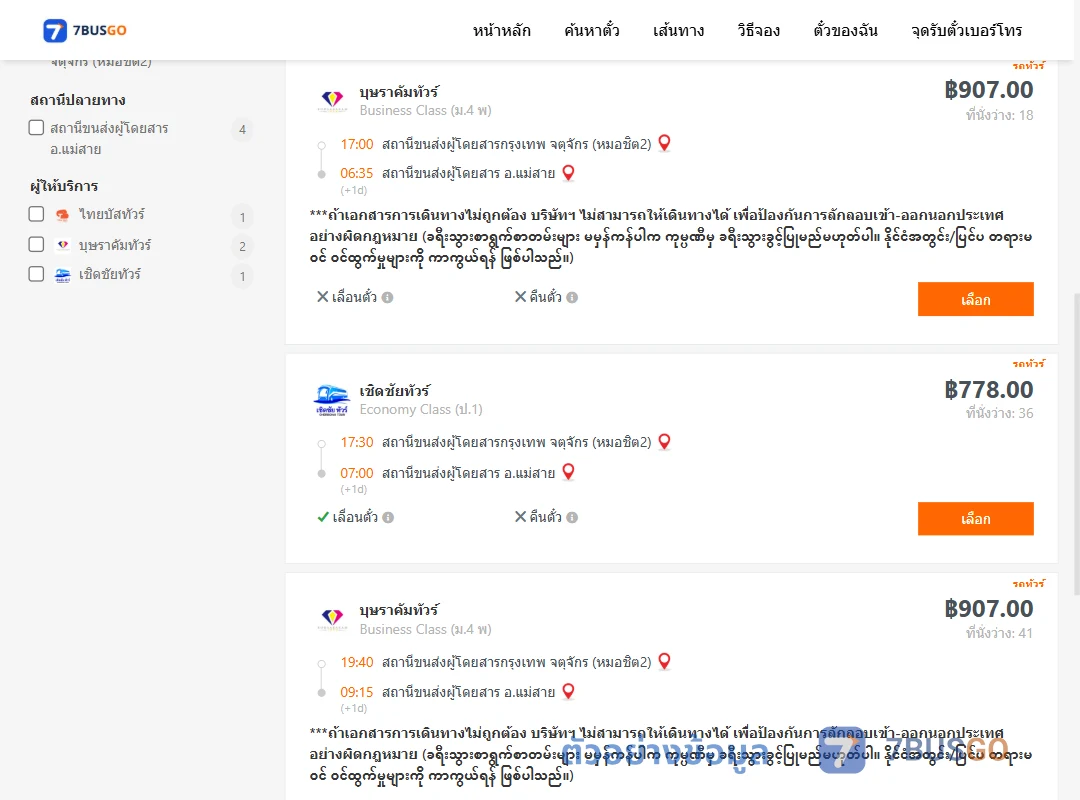Click the 06:35 arrival time
1080x800 pixels.
tap(357, 173)
